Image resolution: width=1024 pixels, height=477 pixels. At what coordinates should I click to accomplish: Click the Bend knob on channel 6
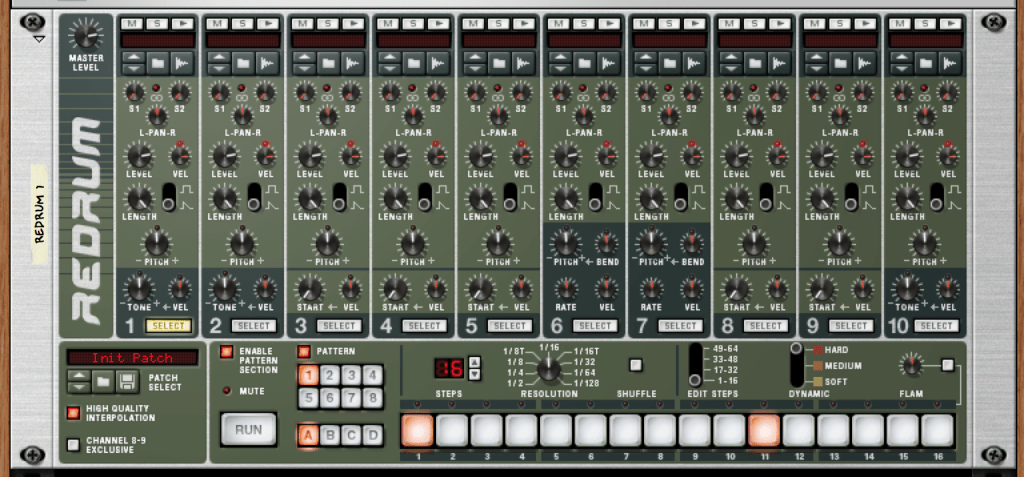pos(607,244)
